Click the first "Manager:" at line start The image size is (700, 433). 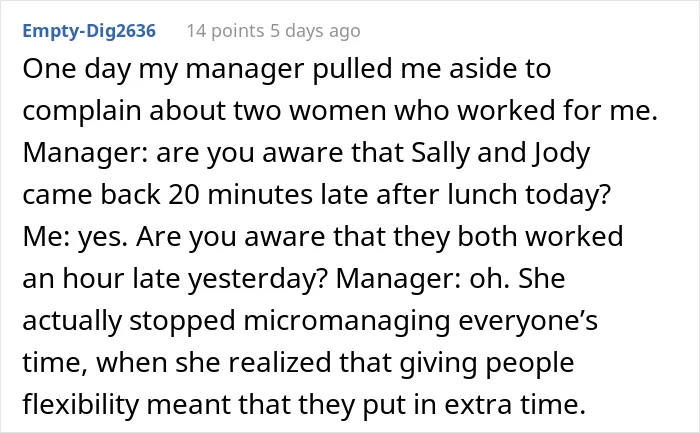click(86, 153)
